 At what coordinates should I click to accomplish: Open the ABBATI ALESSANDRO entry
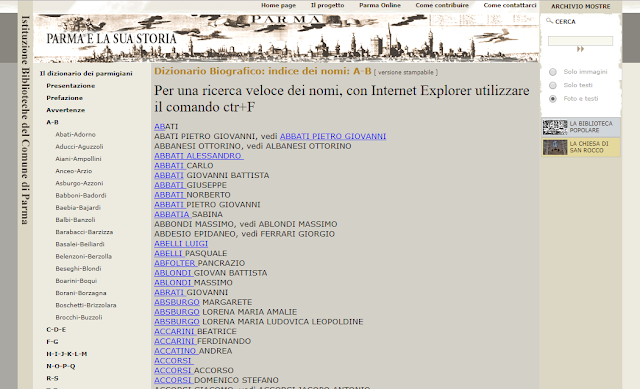click(x=199, y=156)
